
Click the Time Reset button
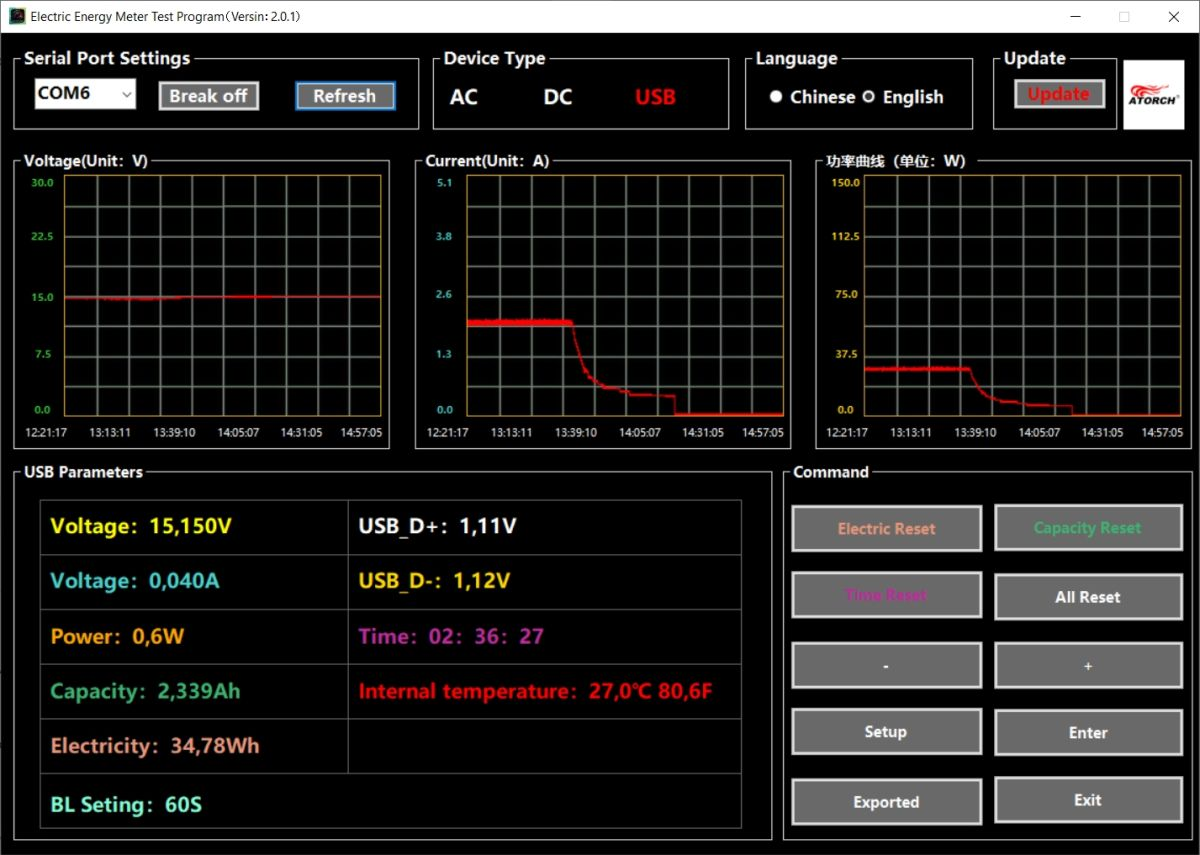886,595
